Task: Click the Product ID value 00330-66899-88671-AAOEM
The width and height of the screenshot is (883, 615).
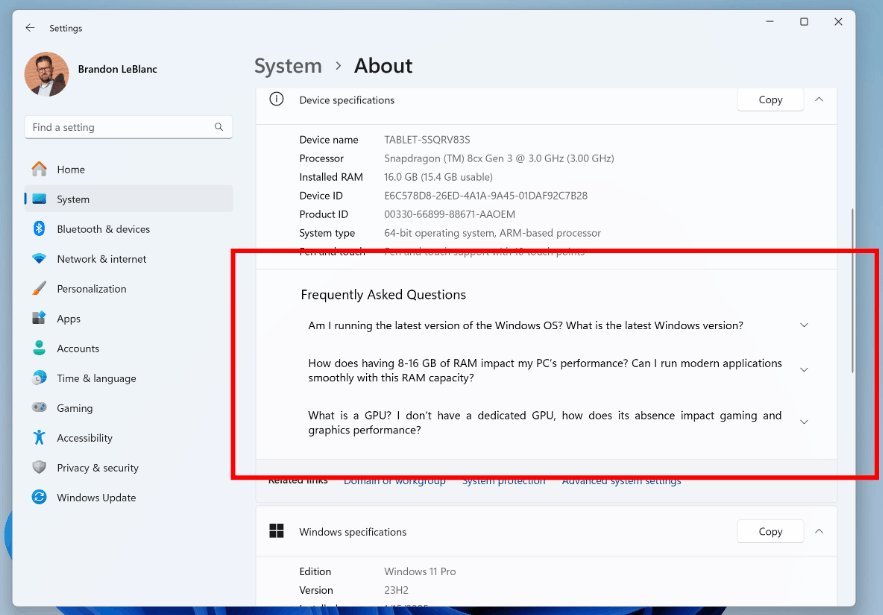Action: (x=449, y=214)
